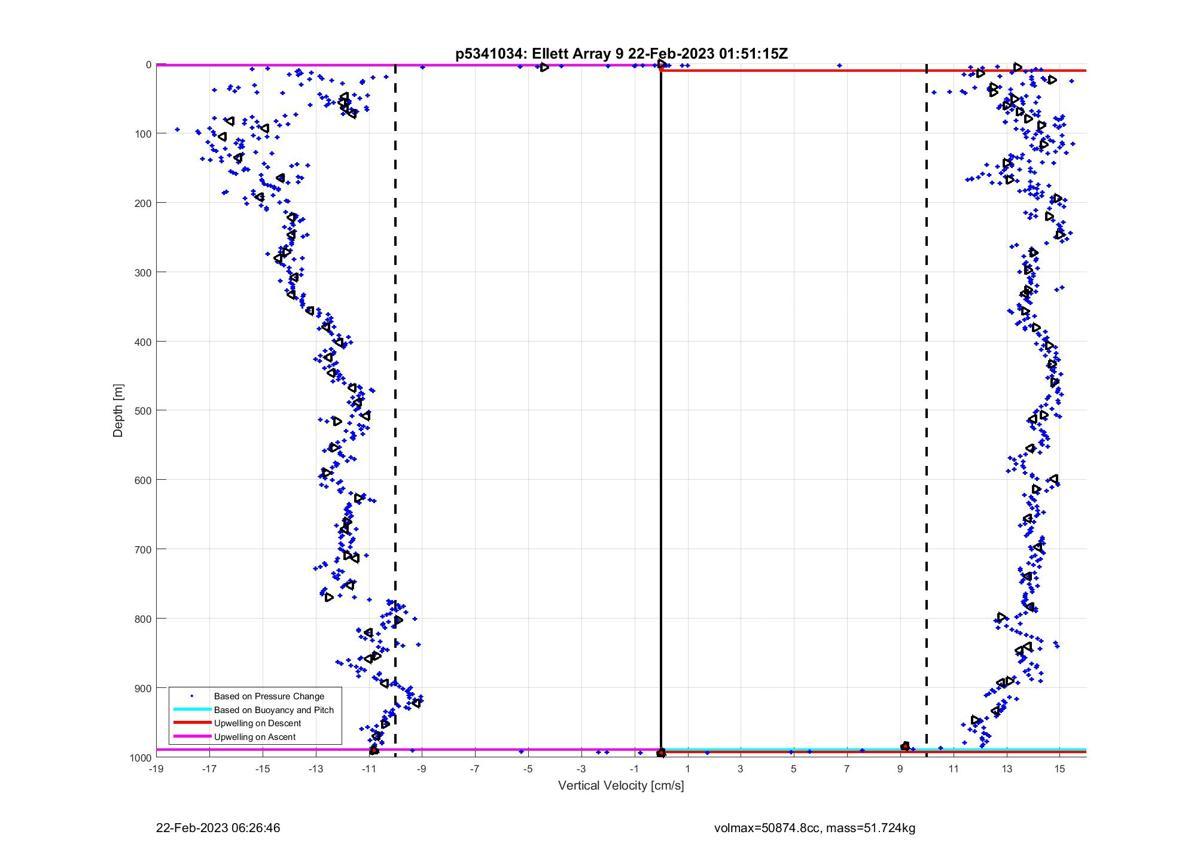Select the "Depth [m]" y-axis label

point(119,410)
